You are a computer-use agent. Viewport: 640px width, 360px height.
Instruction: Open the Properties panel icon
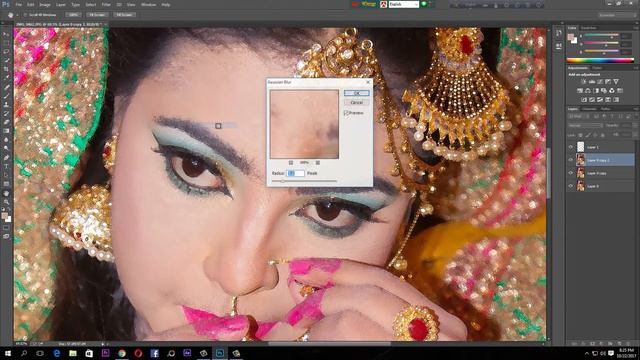[559, 47]
